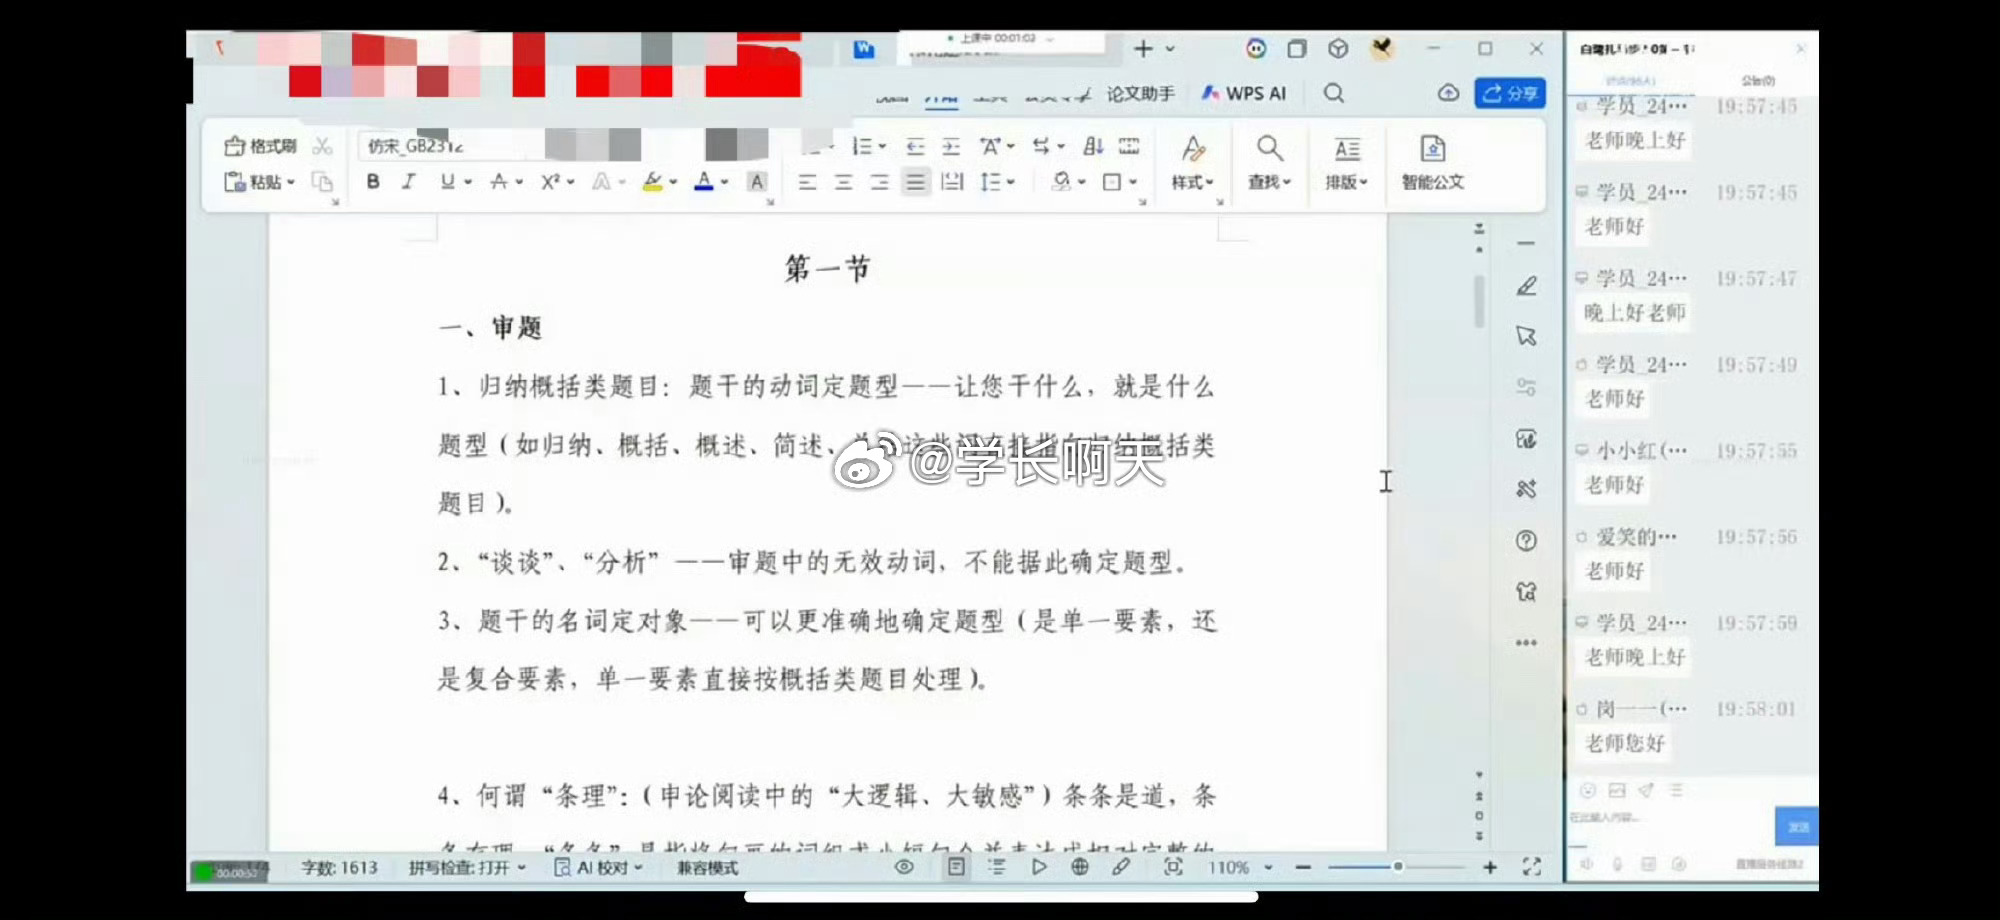Open 论文助手 tab
This screenshot has width=2000, height=920.
coord(1140,93)
